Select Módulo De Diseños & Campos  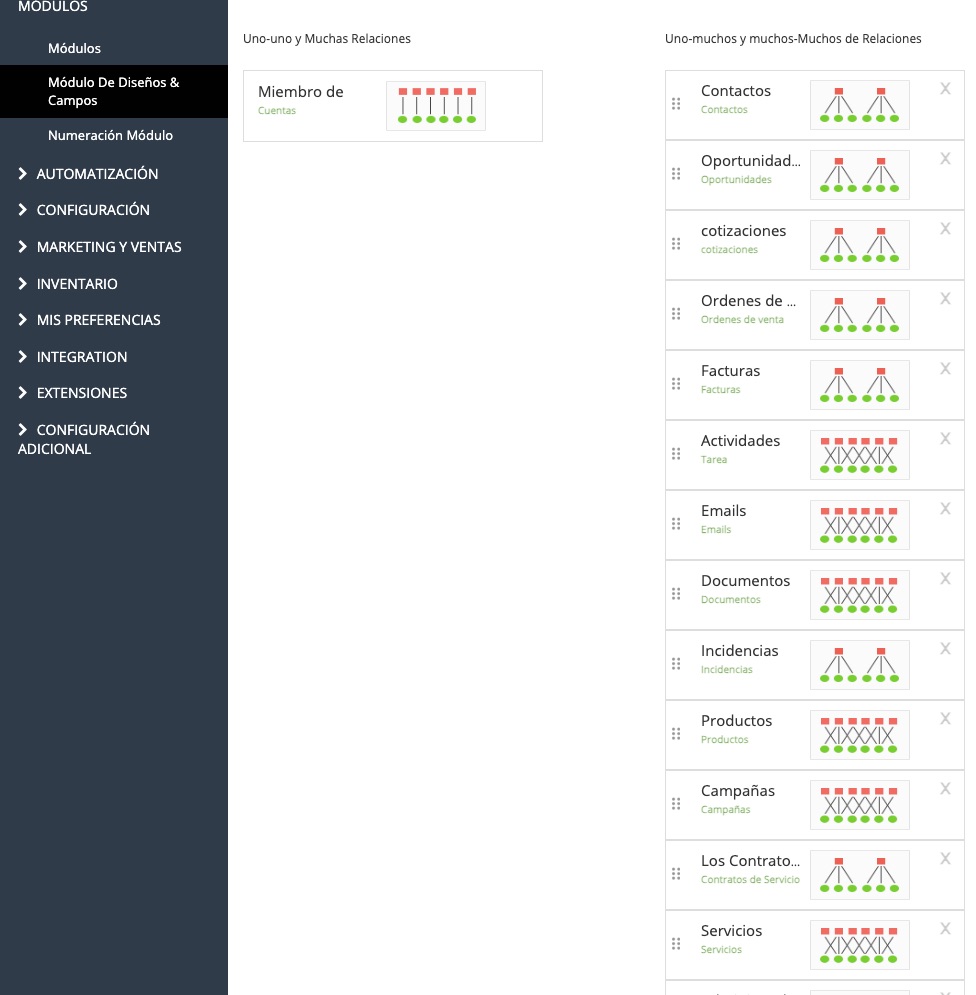[x=113, y=92]
